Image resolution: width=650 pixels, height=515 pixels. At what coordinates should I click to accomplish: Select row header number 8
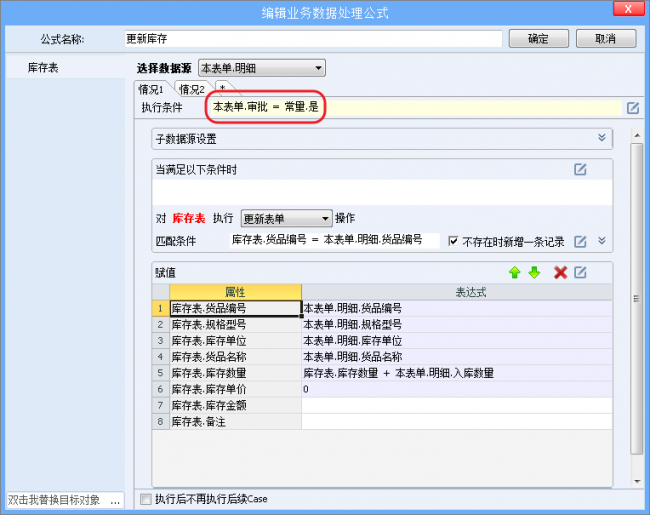point(161,422)
